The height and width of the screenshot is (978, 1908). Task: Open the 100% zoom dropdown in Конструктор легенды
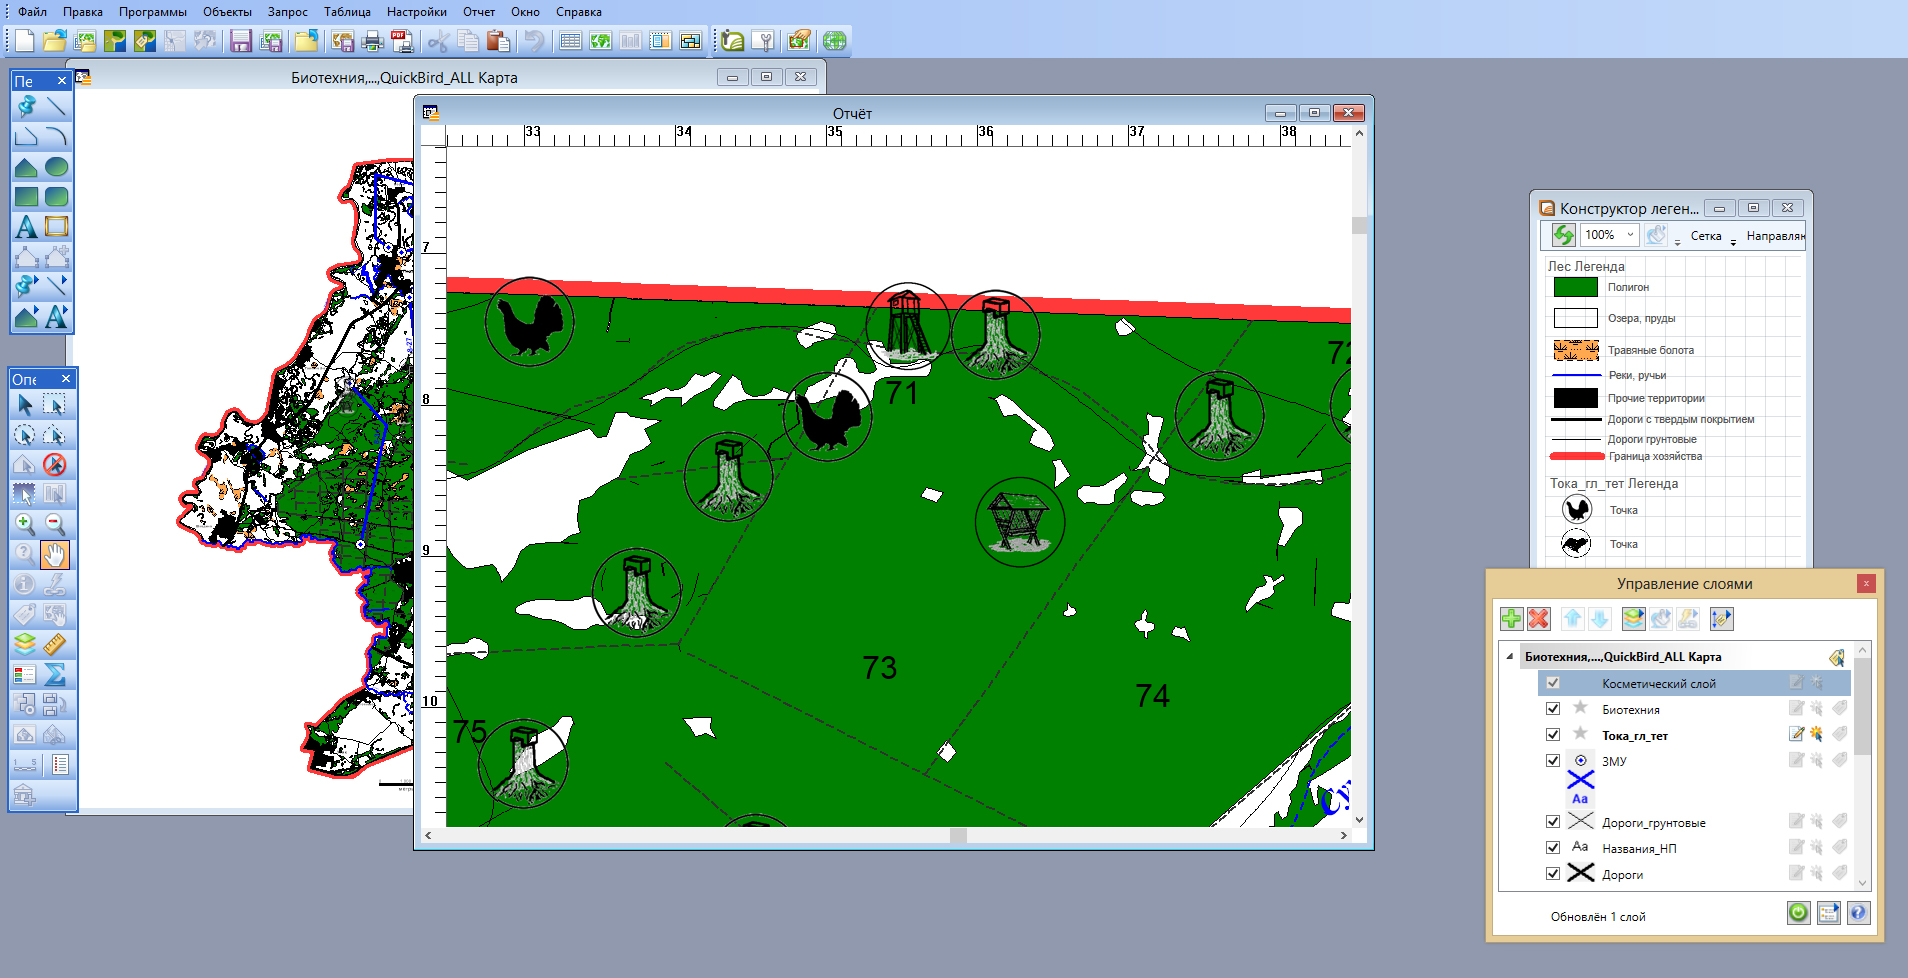pyautogui.click(x=1630, y=235)
